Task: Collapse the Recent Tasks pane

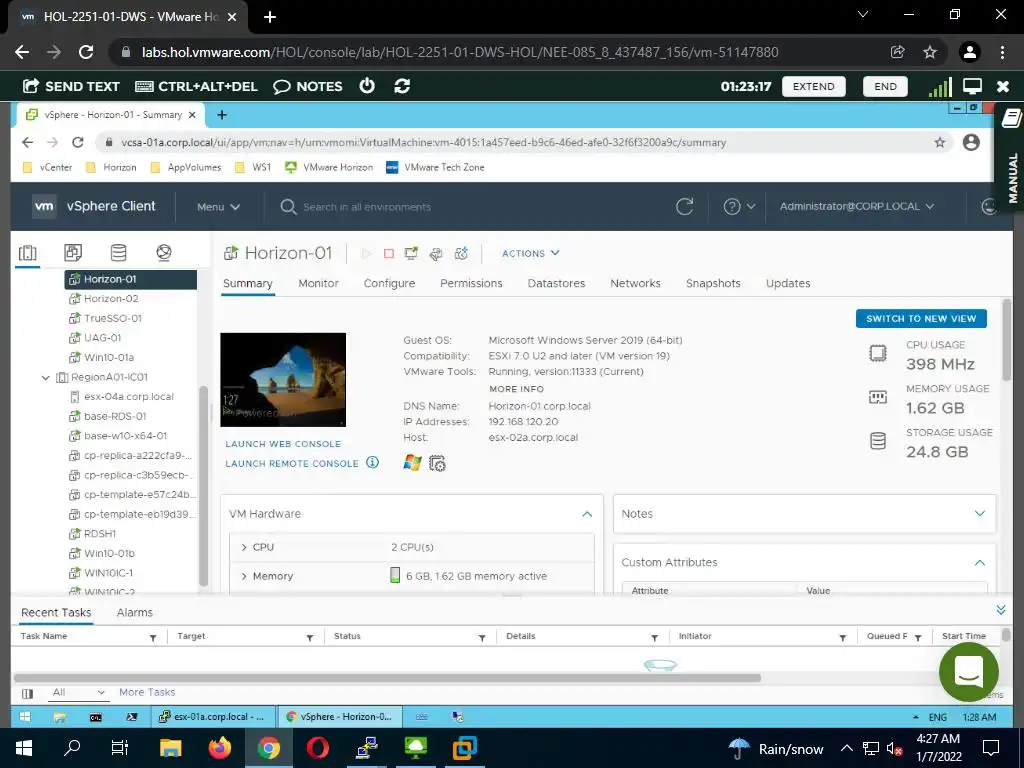Action: (1000, 611)
